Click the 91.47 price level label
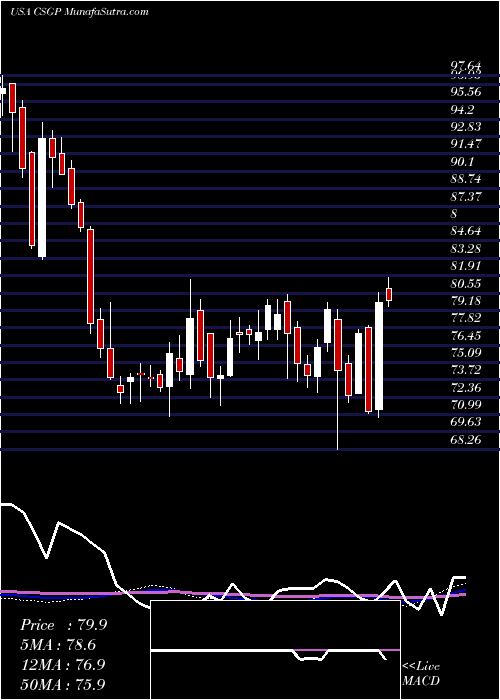 [466, 144]
